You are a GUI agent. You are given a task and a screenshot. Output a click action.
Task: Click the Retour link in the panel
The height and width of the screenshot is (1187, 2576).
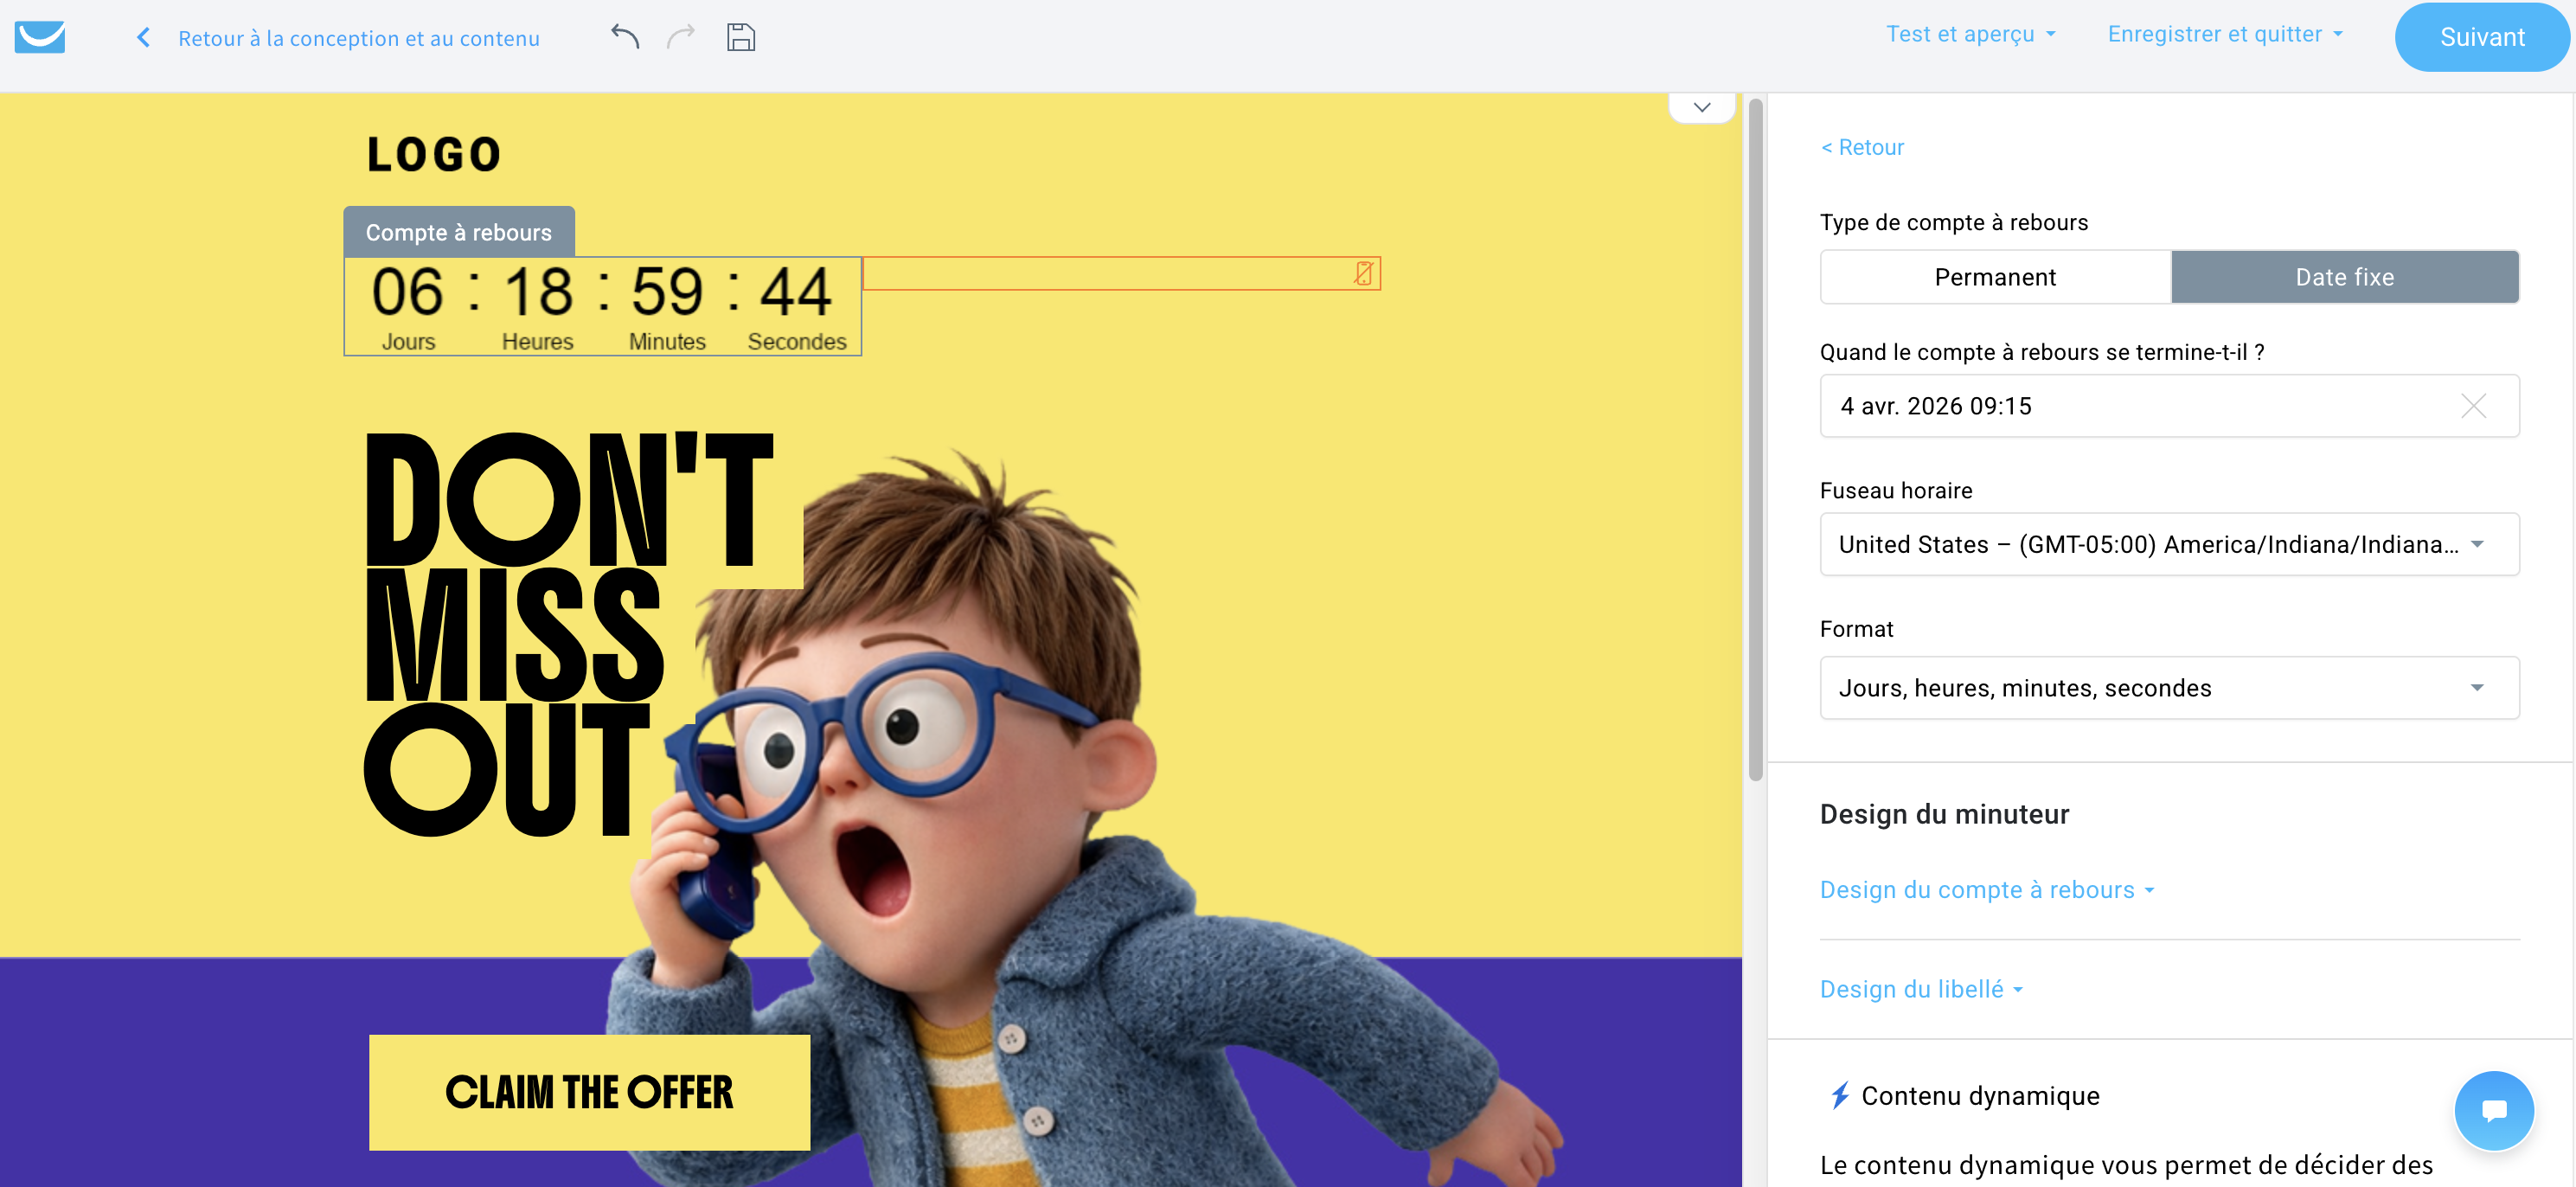click(1862, 146)
